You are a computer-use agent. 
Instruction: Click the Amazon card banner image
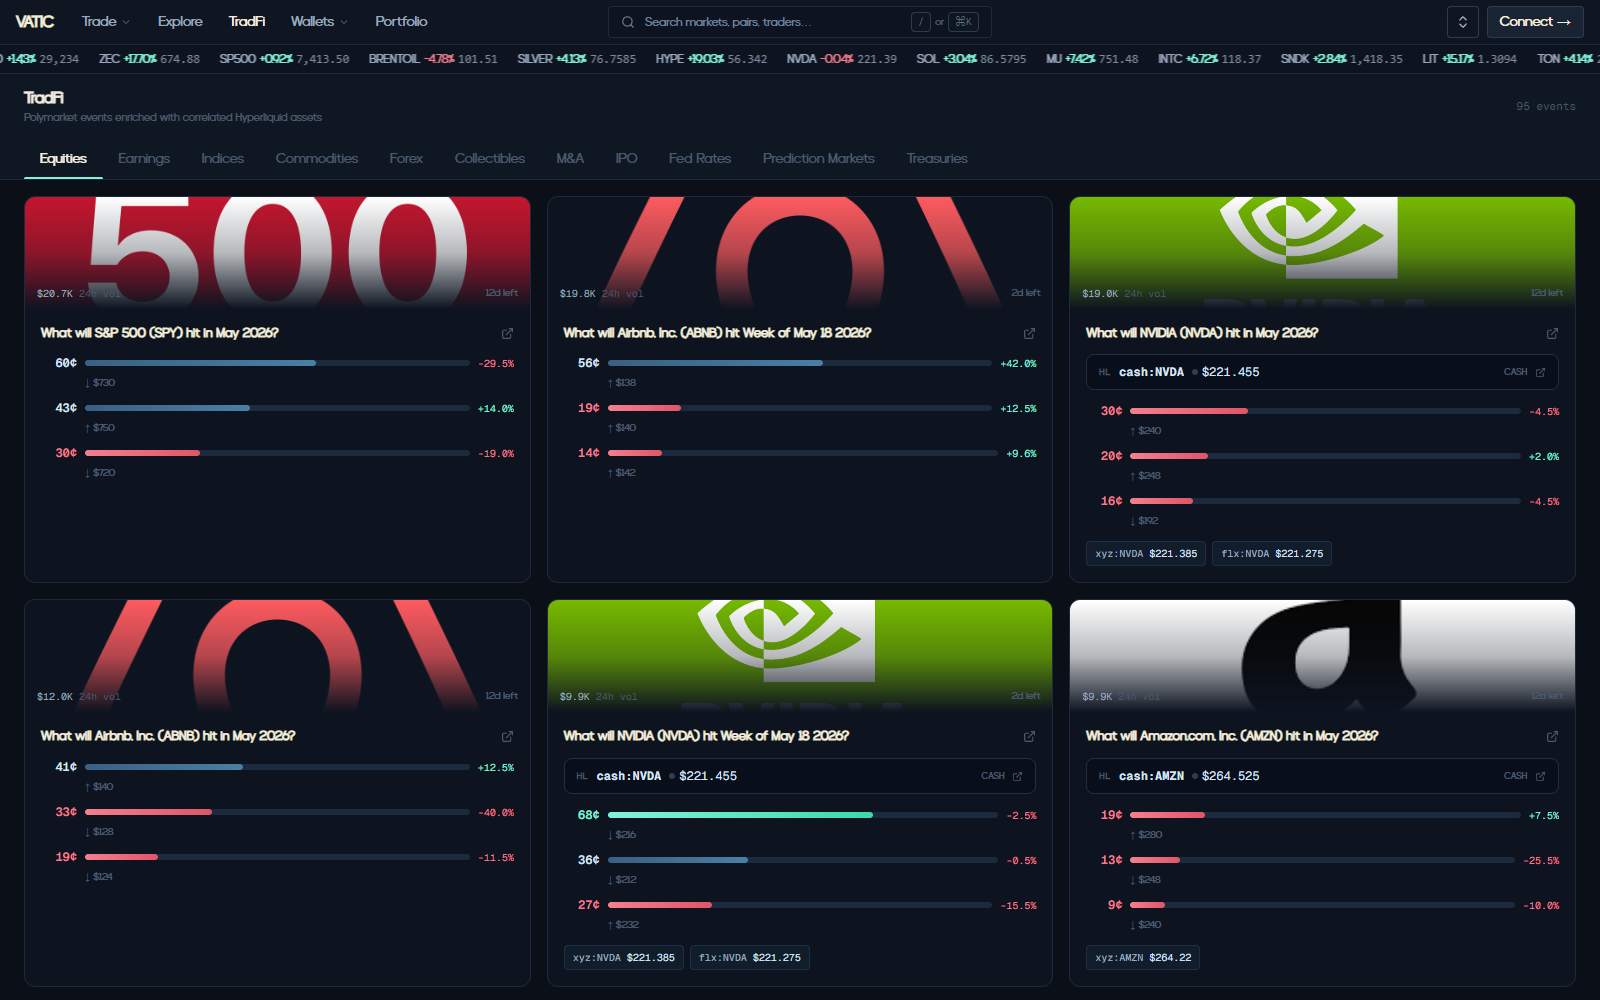[x=1322, y=655]
